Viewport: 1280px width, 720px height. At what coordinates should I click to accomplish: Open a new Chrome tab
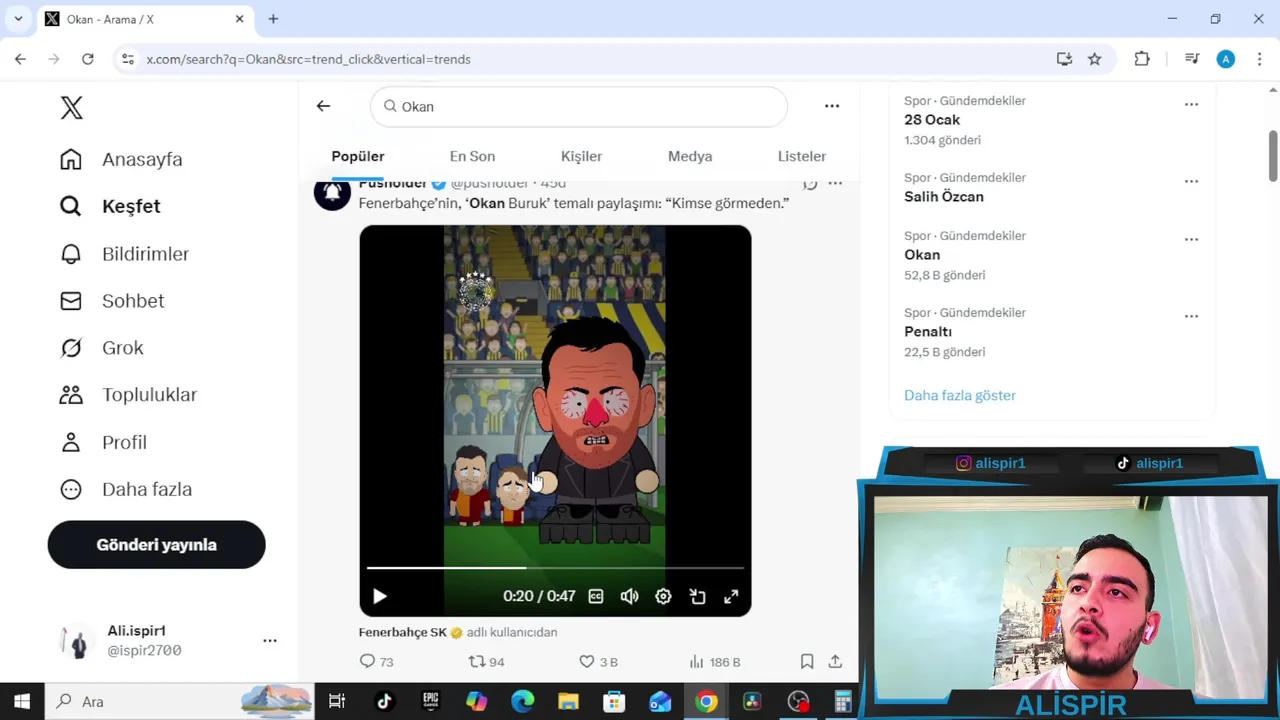point(273,19)
